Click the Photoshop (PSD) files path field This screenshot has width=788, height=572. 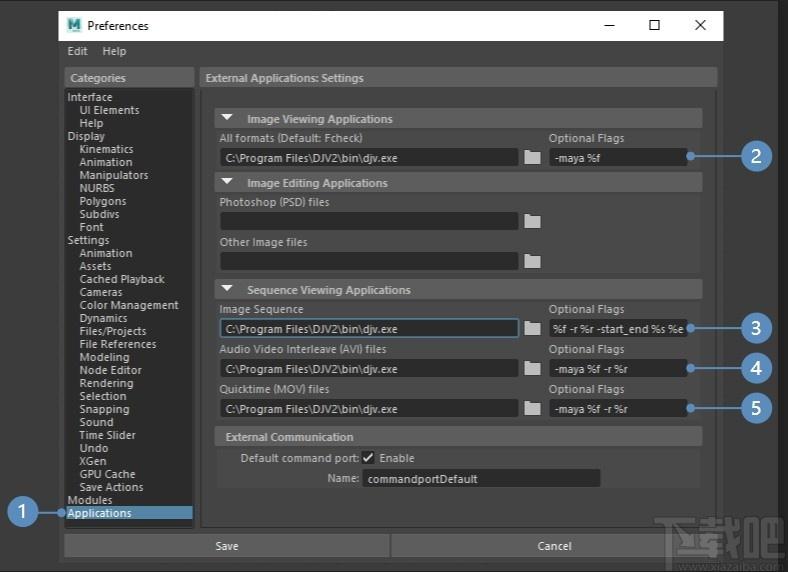tap(369, 221)
